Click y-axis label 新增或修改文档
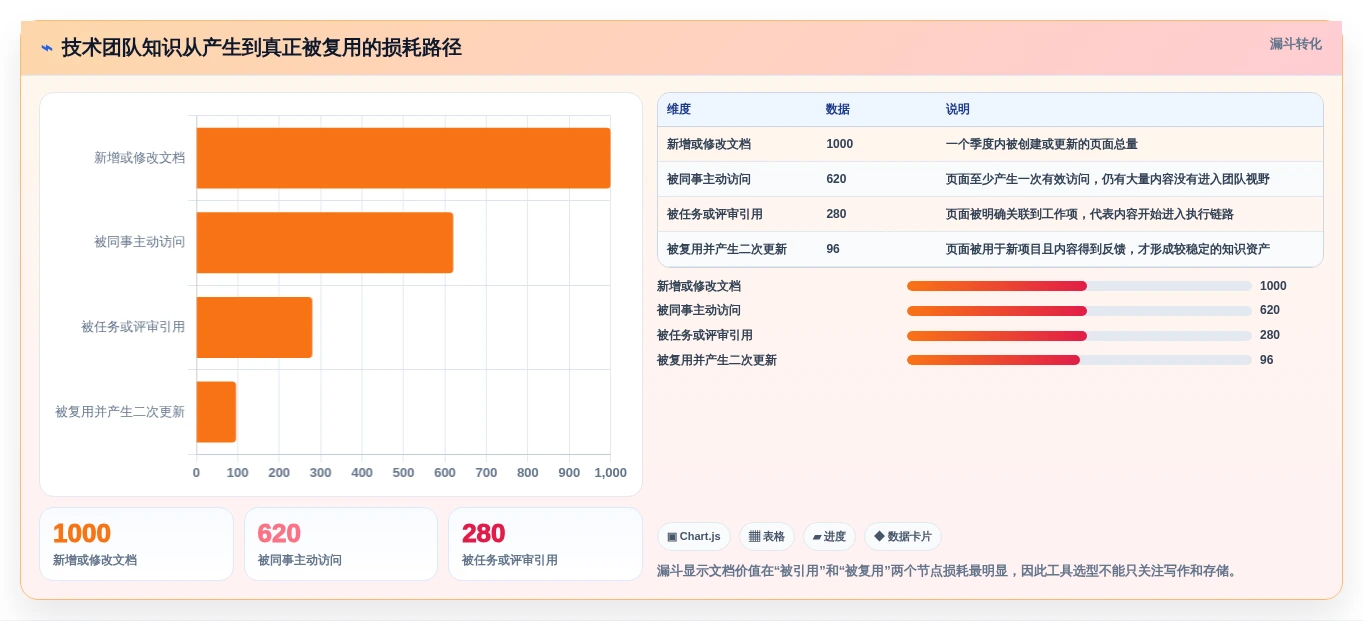This screenshot has width=1363, height=621. click(140, 158)
